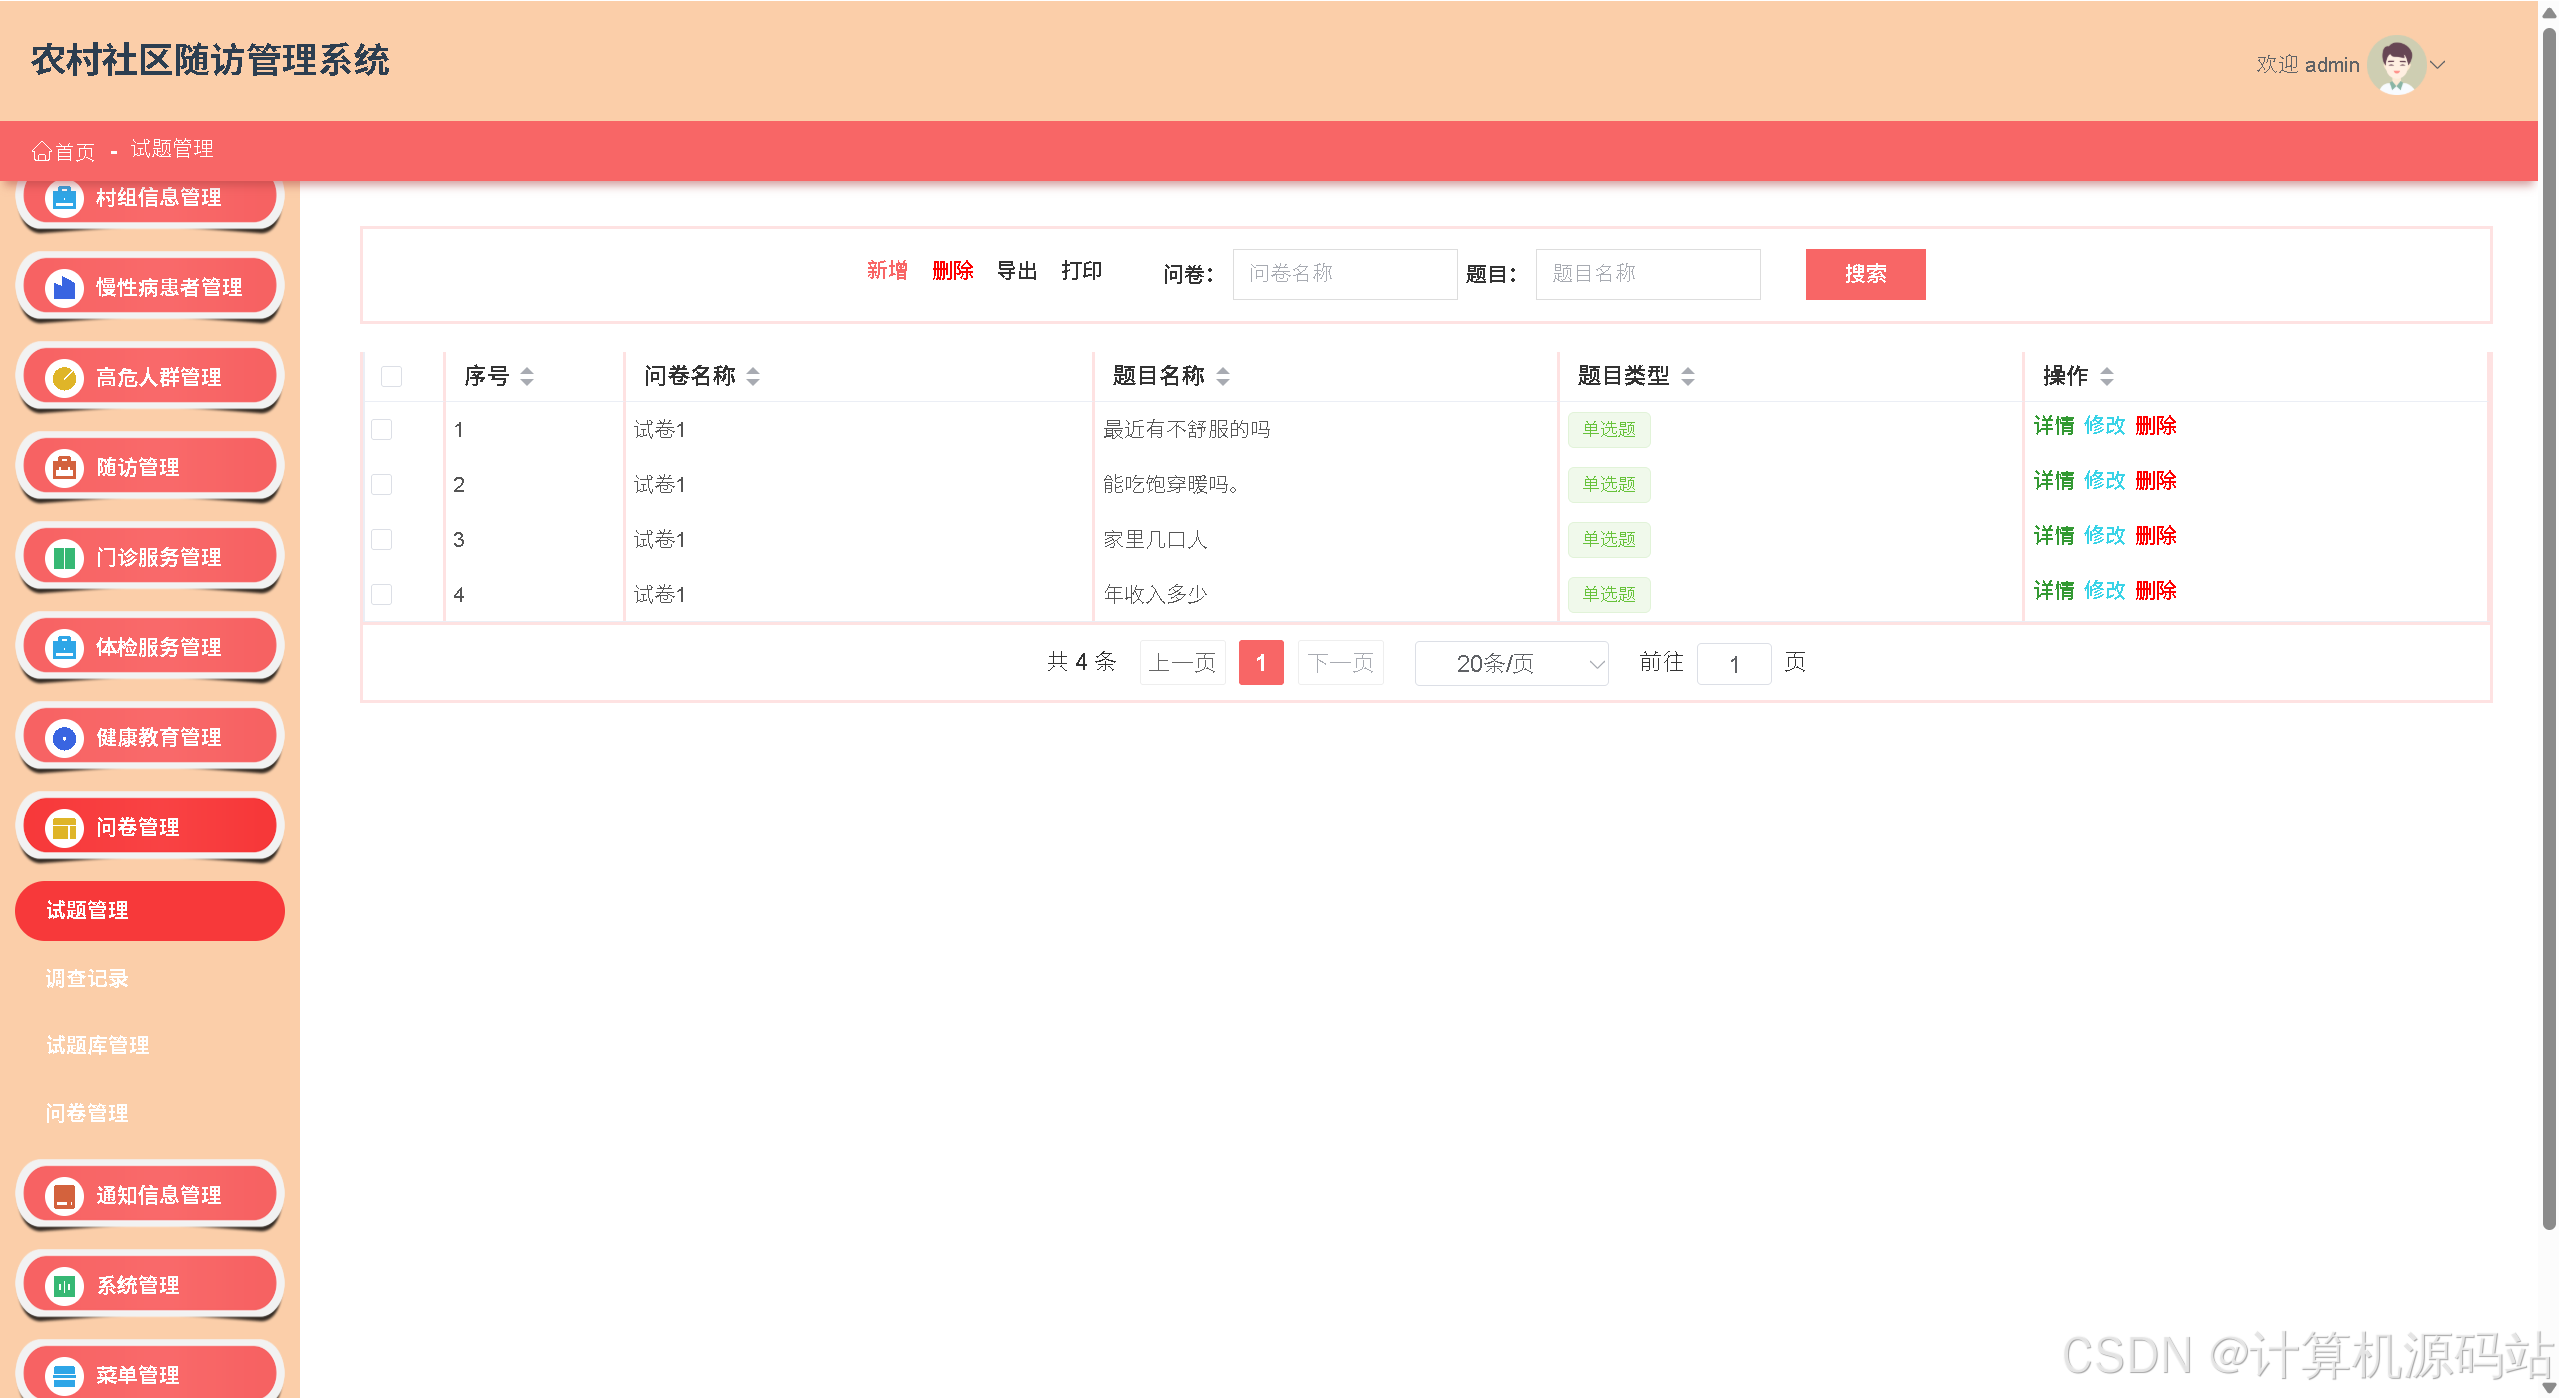
Task: Collapse the 问卷管理 parent menu
Action: 150,828
